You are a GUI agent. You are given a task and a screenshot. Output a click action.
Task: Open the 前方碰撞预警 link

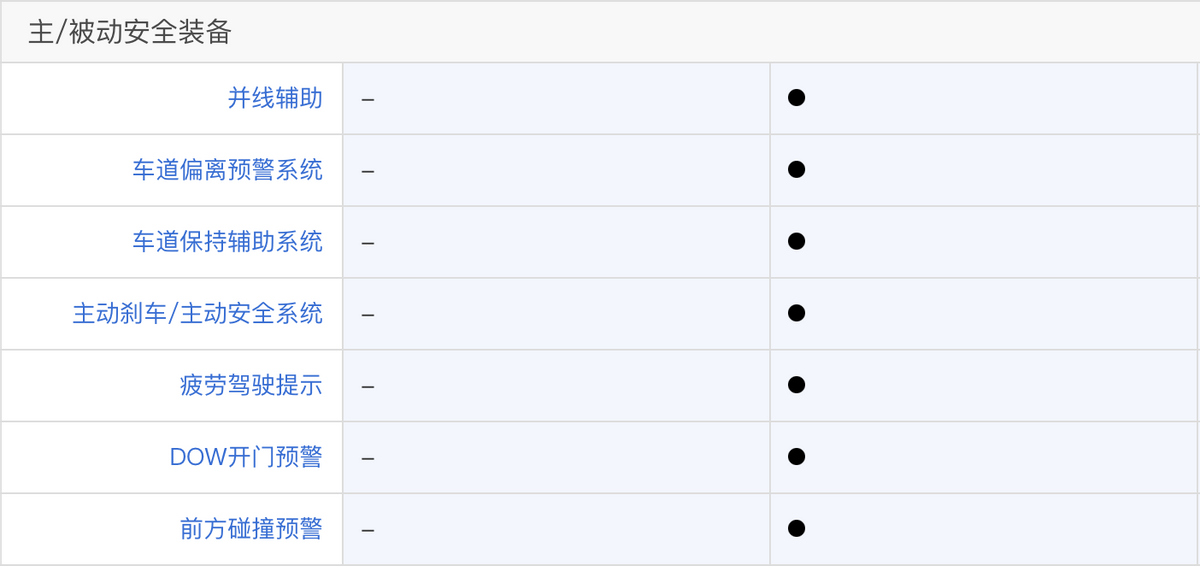pos(252,530)
